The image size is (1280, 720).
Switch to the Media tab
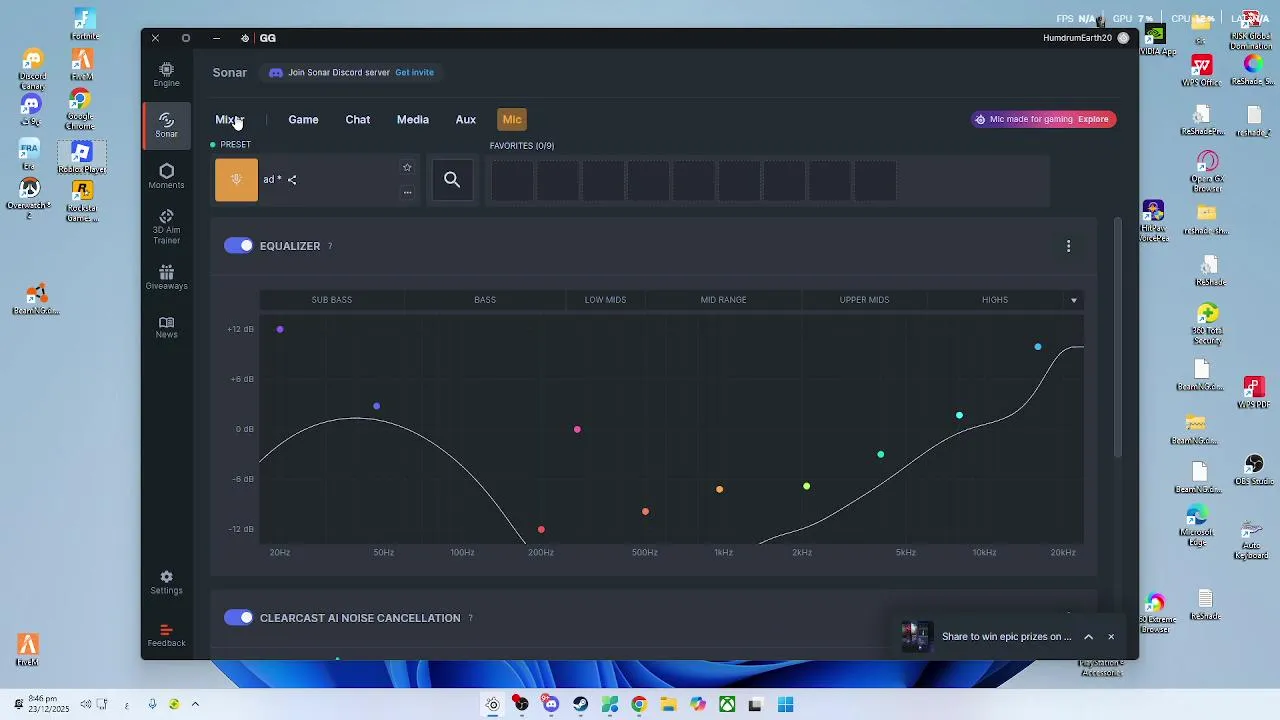coord(413,120)
